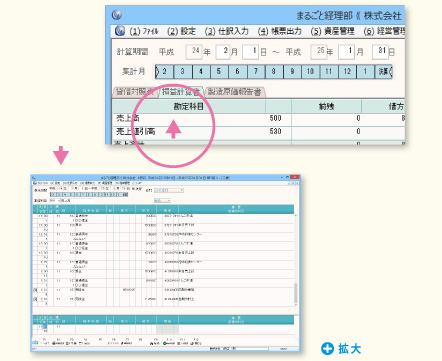Click the globe app icon in the title bar
442x361 pixels.
click(x=117, y=15)
